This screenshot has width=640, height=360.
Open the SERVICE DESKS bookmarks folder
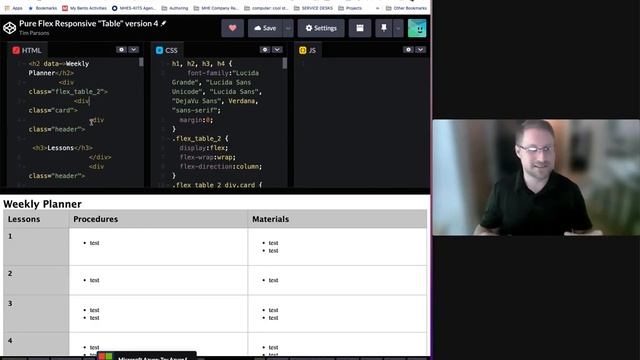pos(313,8)
